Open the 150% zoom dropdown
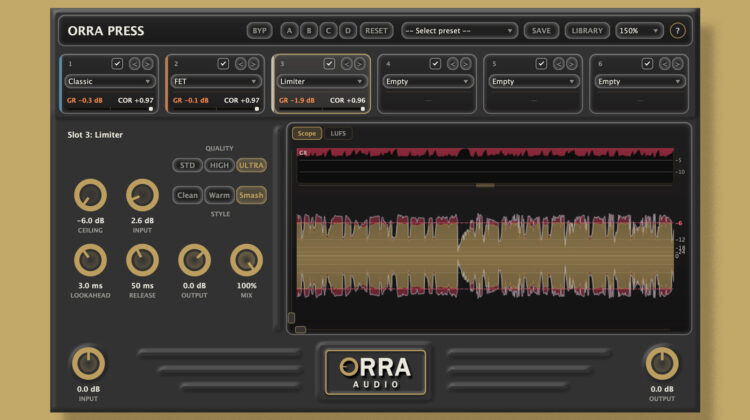The height and width of the screenshot is (420, 750). pos(640,31)
